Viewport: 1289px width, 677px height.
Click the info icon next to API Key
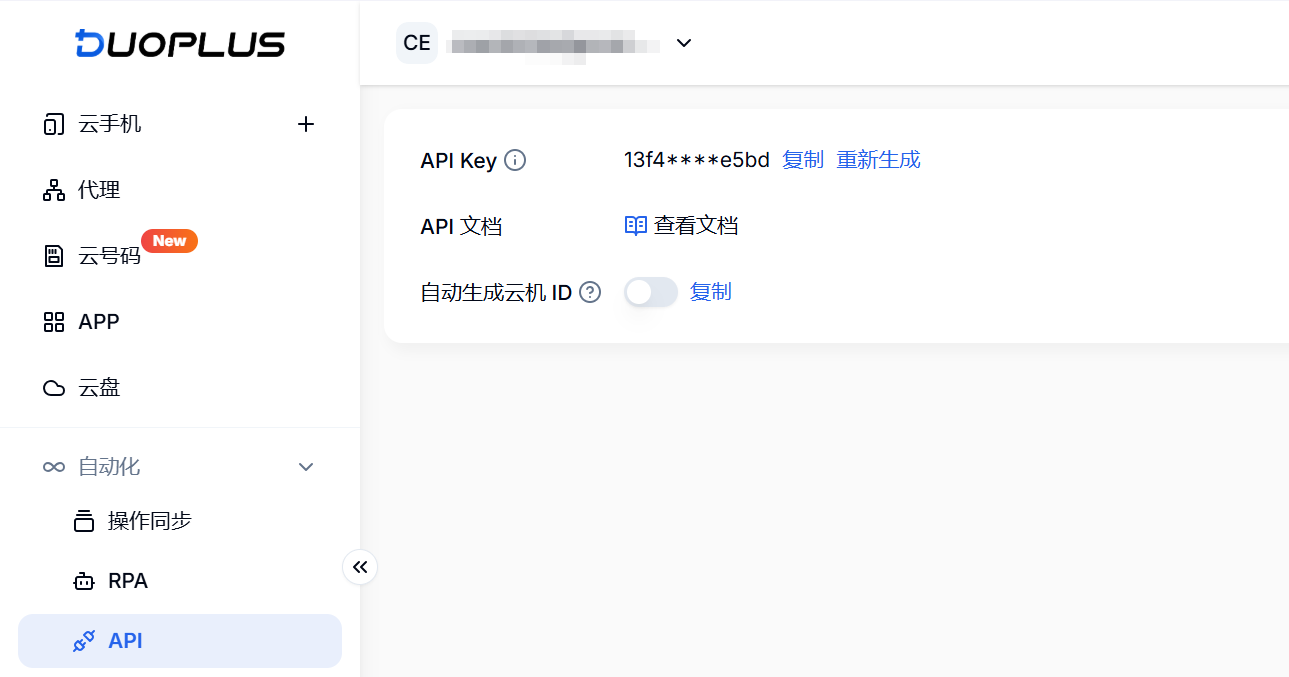[x=515, y=160]
